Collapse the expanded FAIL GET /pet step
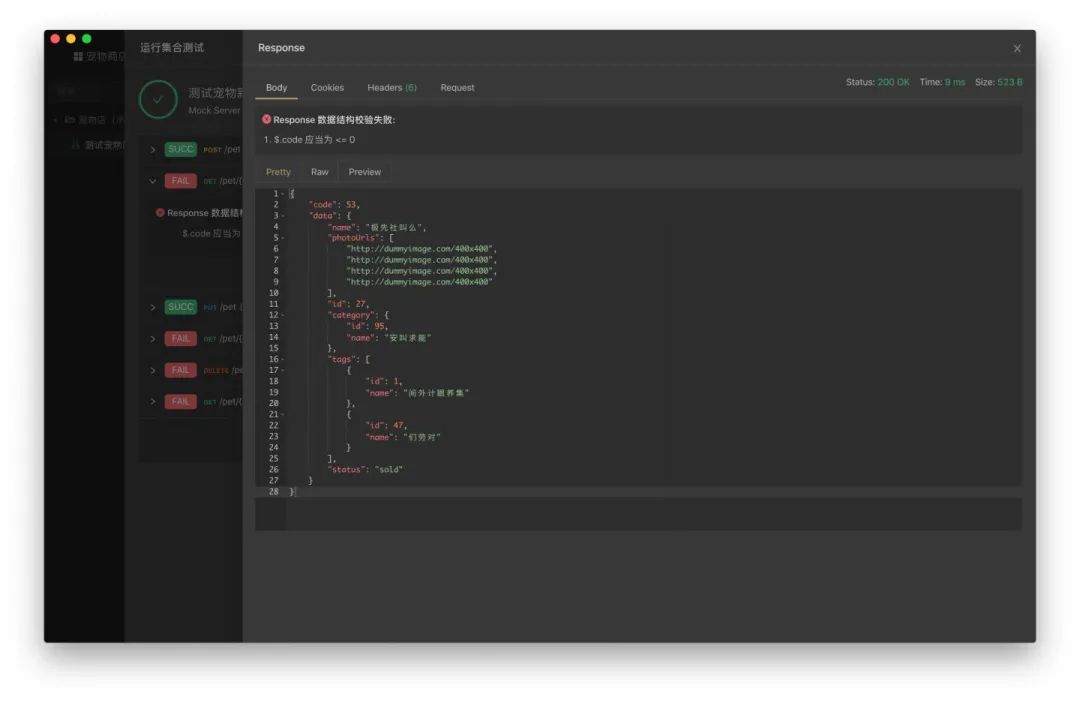Viewport: 1080px width, 701px height. tap(153, 181)
